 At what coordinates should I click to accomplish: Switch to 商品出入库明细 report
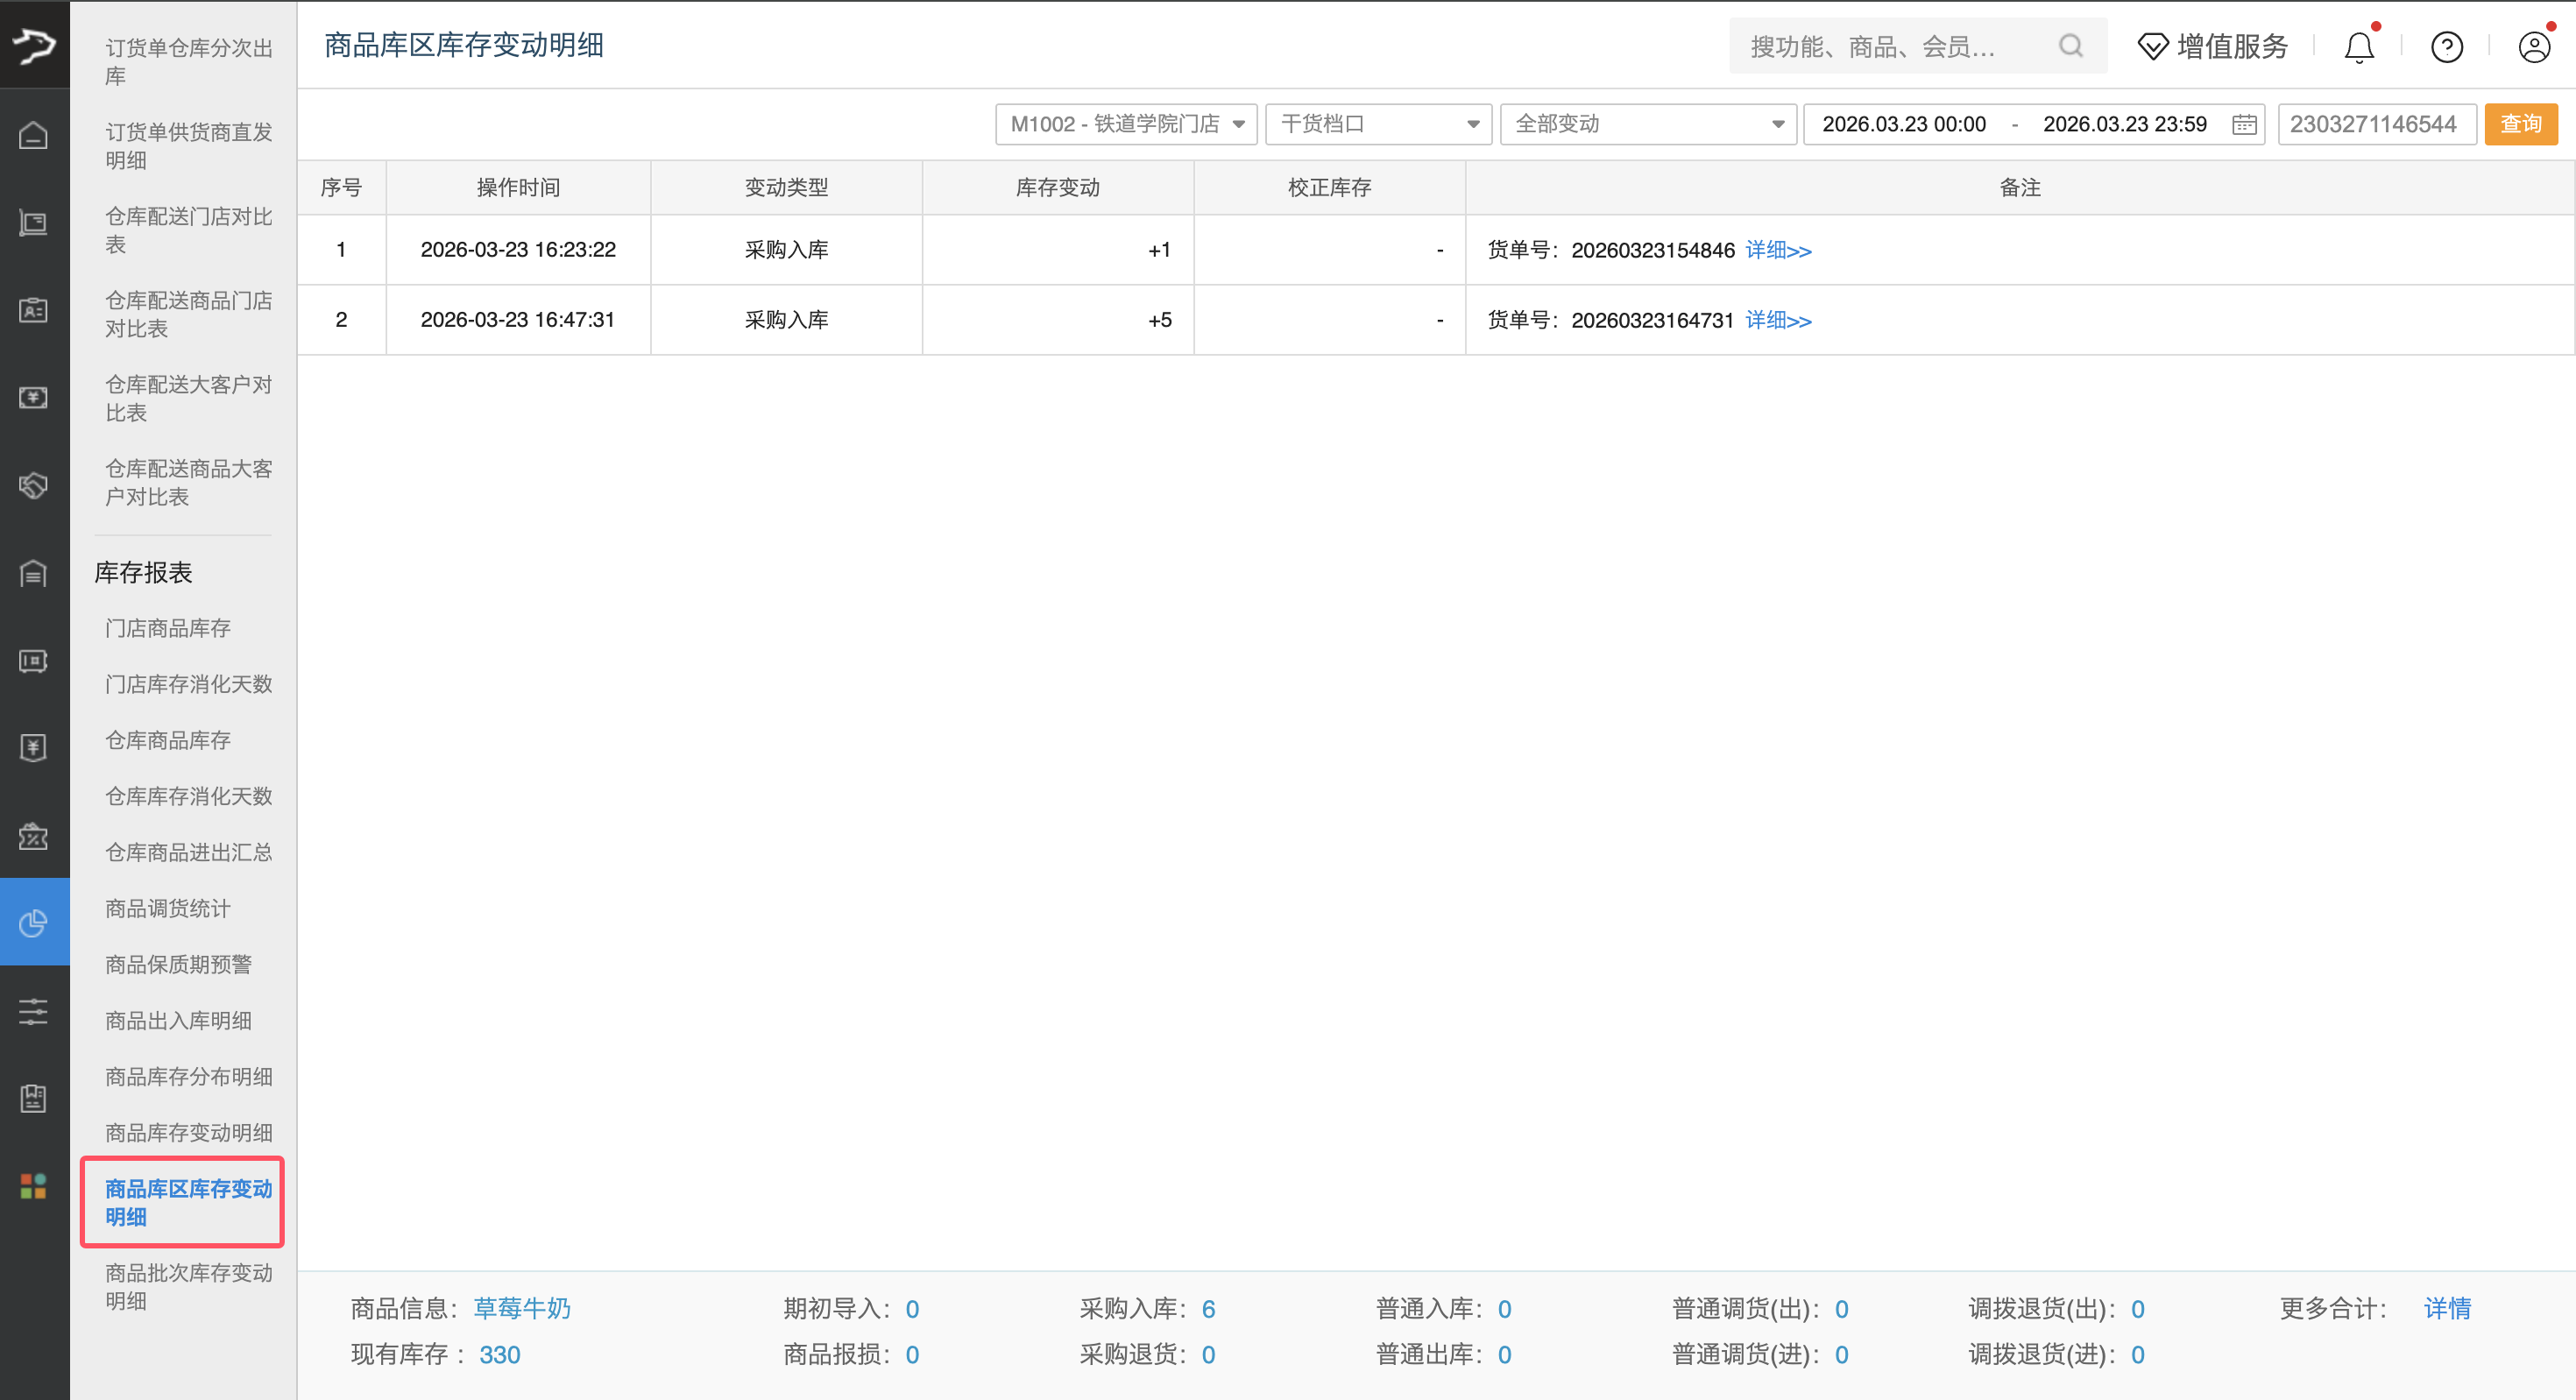point(178,1020)
